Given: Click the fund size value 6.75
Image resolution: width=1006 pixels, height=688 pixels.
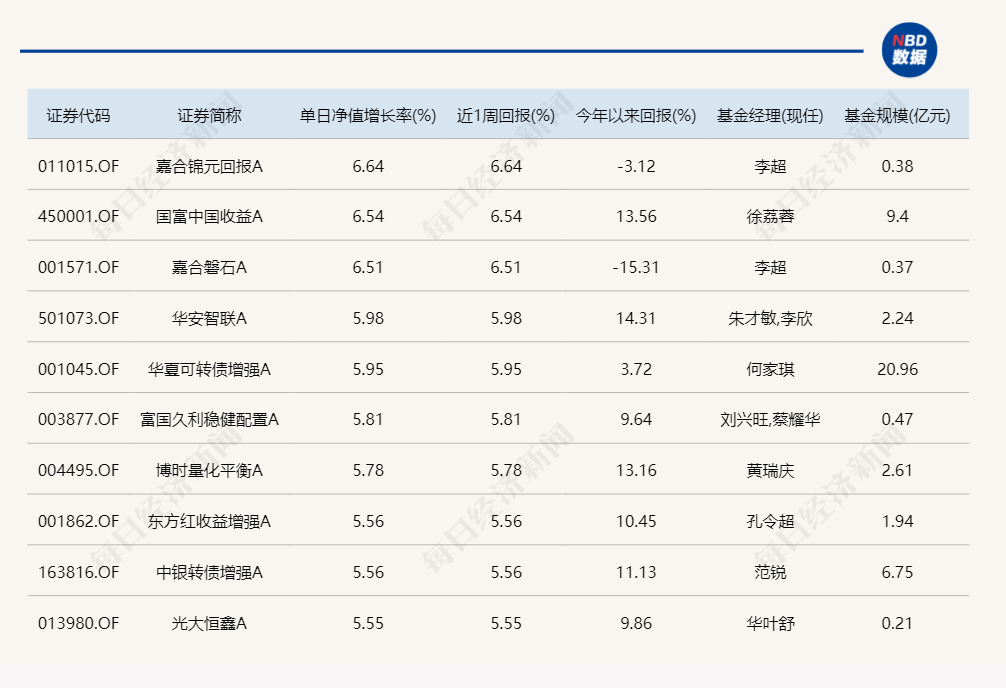Looking at the screenshot, I should (897, 572).
